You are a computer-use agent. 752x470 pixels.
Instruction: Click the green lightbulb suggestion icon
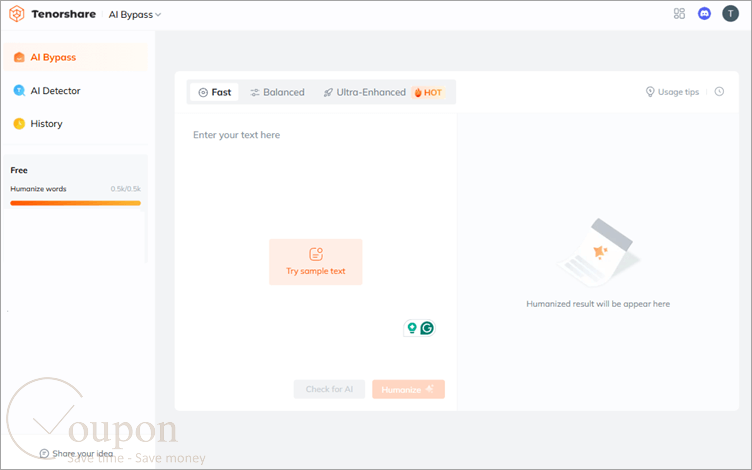pyautogui.click(x=411, y=328)
